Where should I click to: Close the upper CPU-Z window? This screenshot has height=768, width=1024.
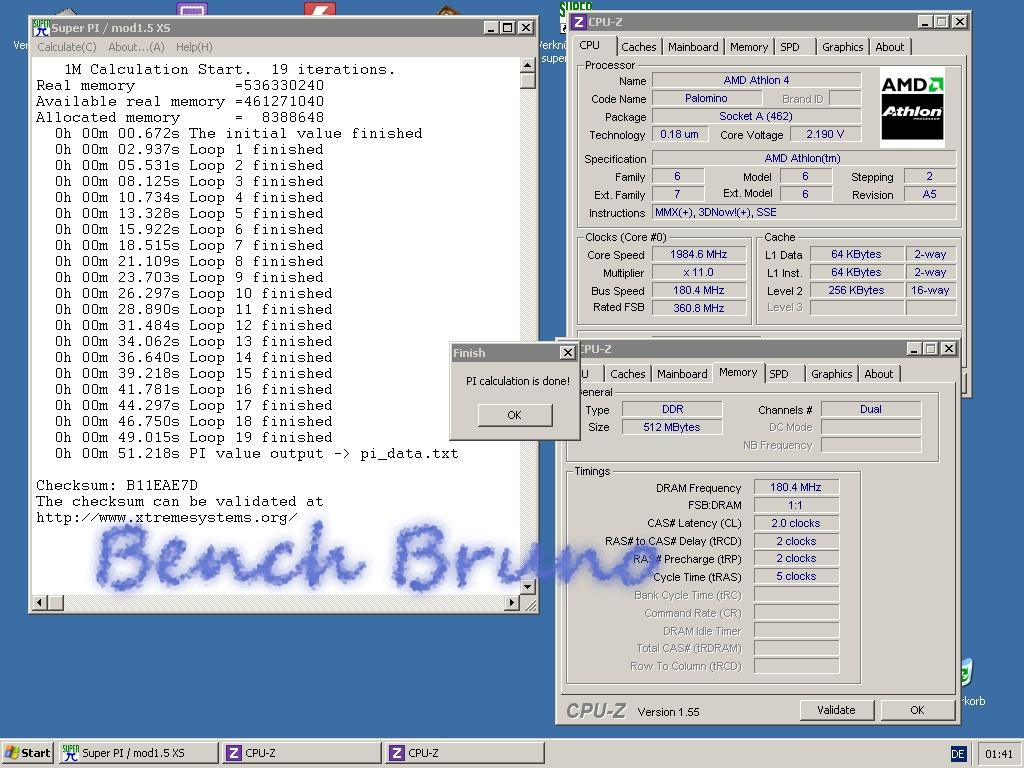pos(959,22)
